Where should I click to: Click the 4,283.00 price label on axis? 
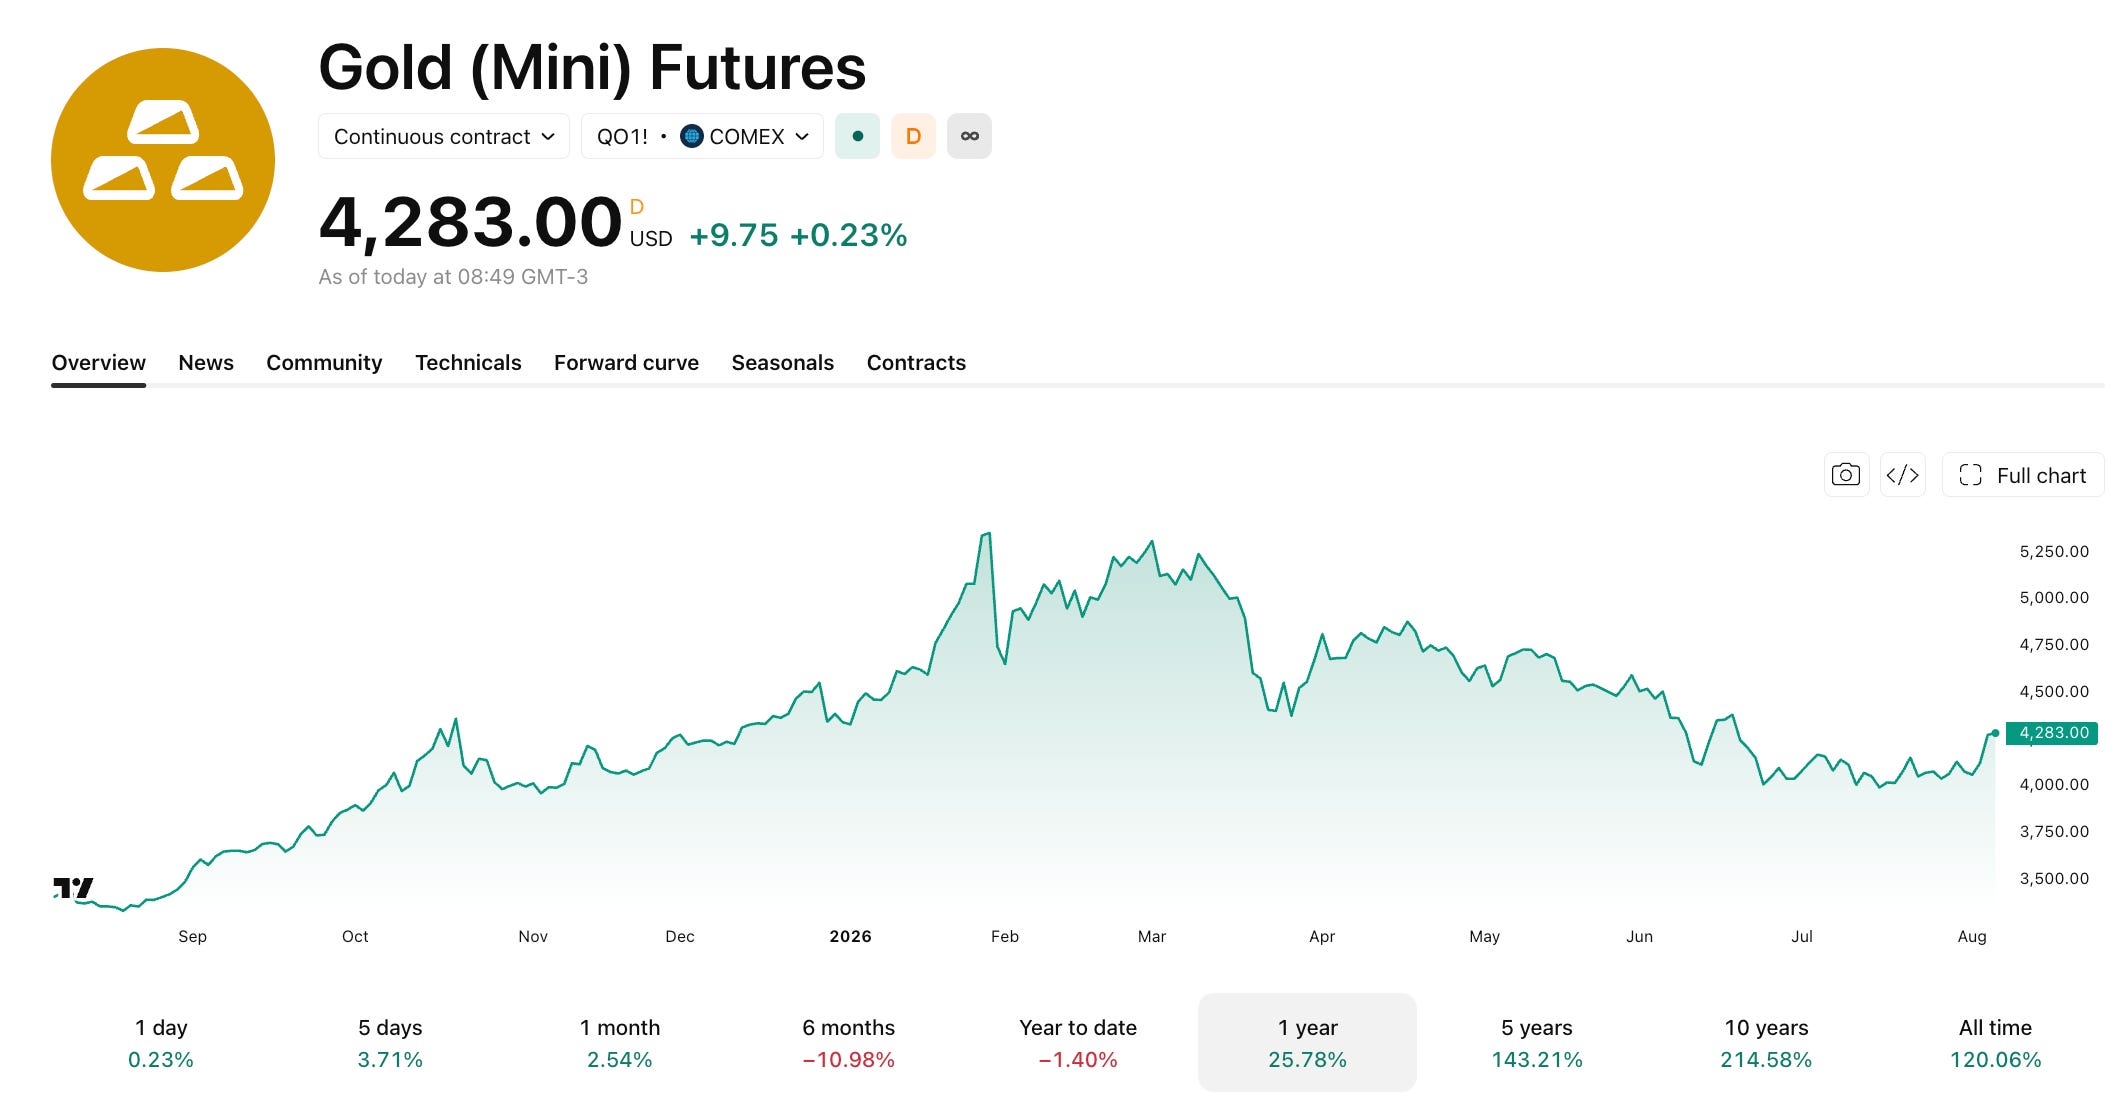(2052, 733)
